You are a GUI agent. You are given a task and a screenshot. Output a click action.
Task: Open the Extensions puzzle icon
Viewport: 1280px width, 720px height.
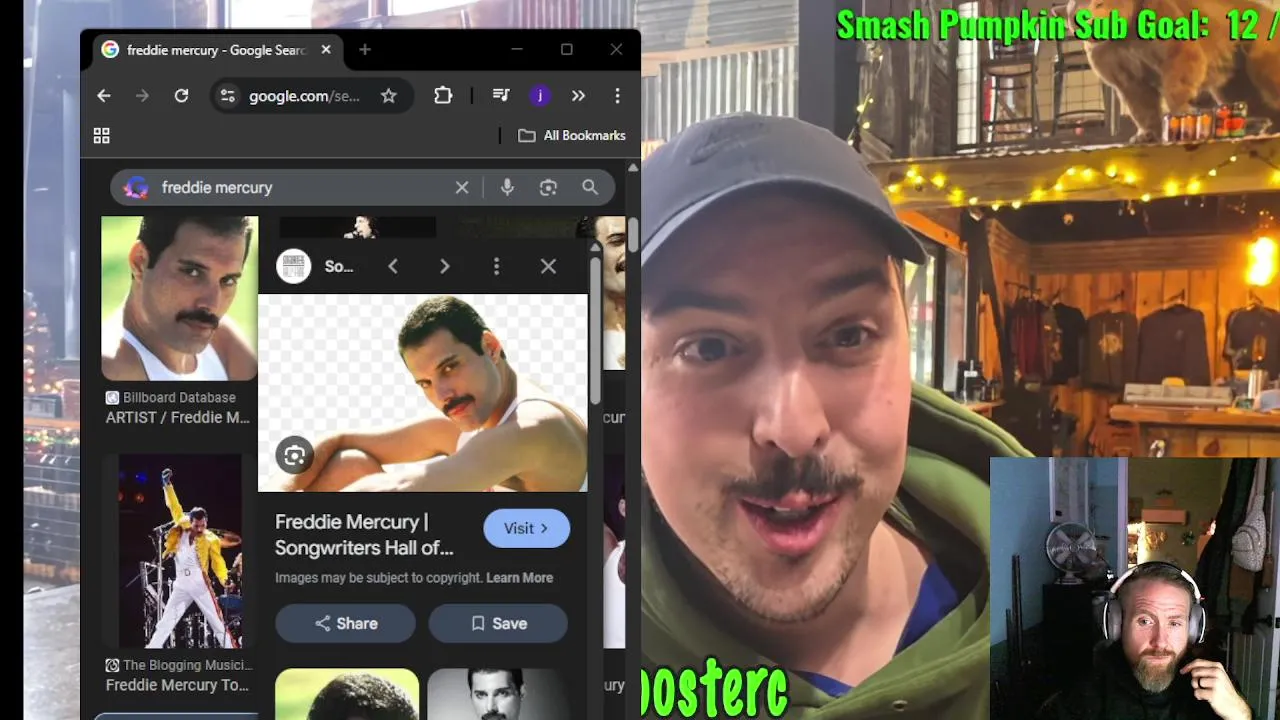443,96
